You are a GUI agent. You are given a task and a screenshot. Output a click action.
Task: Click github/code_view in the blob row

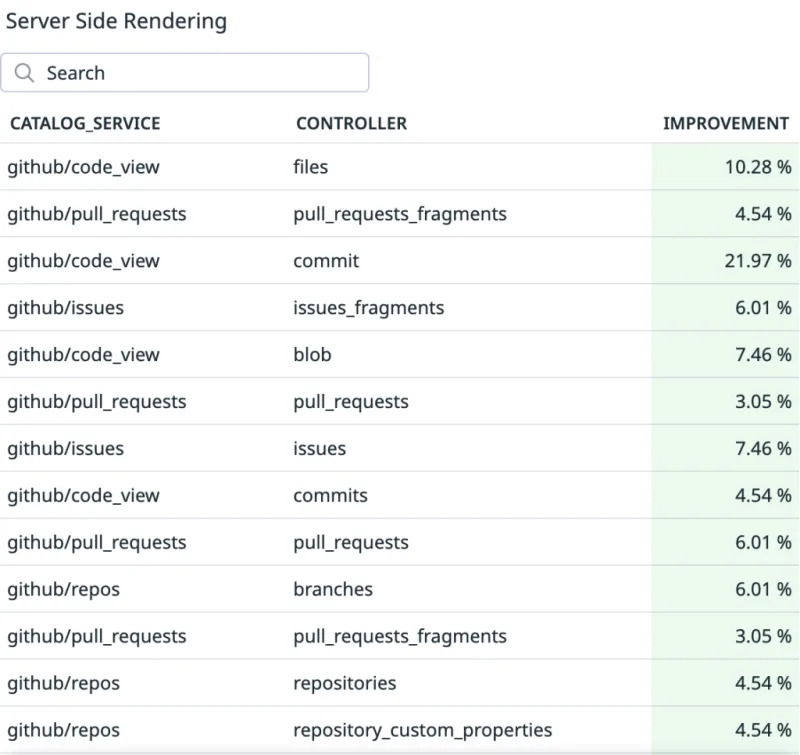coord(83,355)
